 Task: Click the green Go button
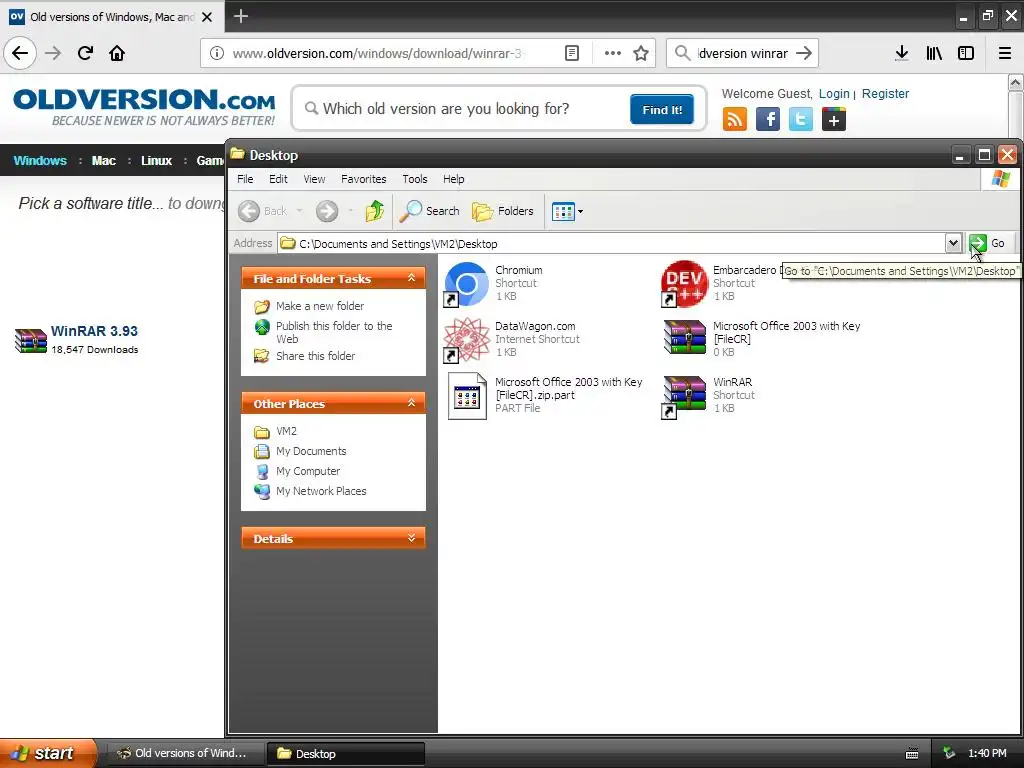tap(987, 243)
